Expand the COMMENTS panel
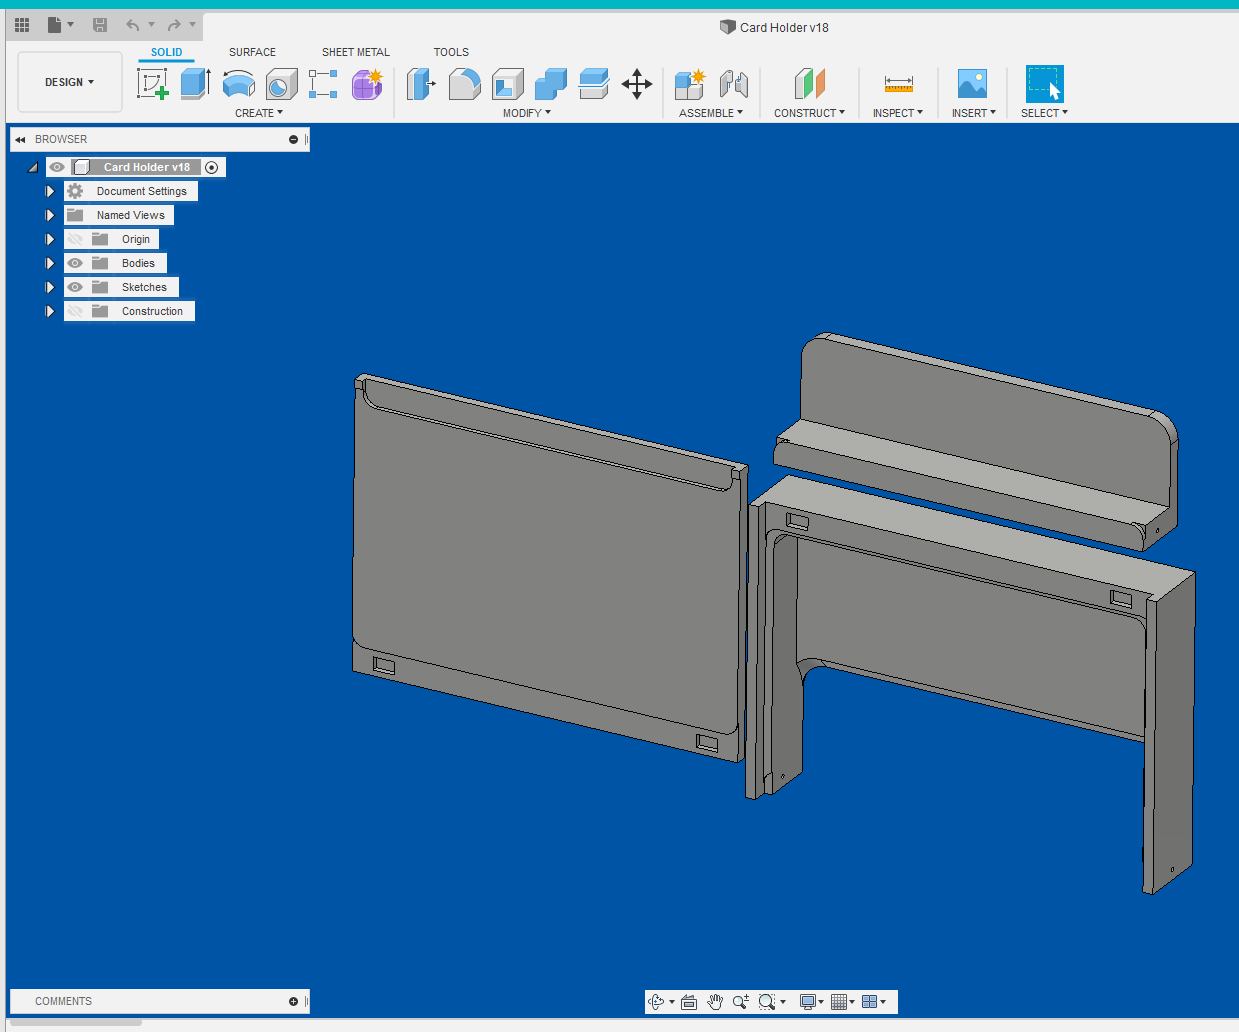 [293, 1001]
